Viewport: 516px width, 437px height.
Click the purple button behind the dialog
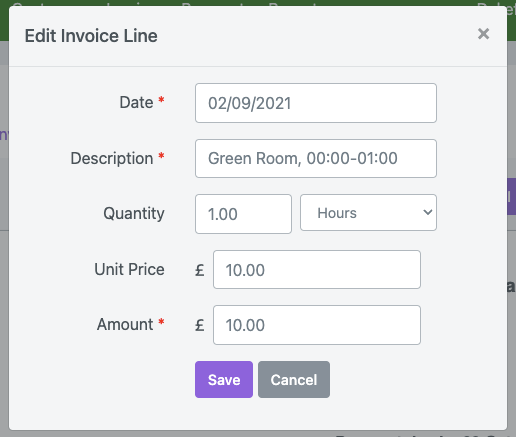[511, 197]
